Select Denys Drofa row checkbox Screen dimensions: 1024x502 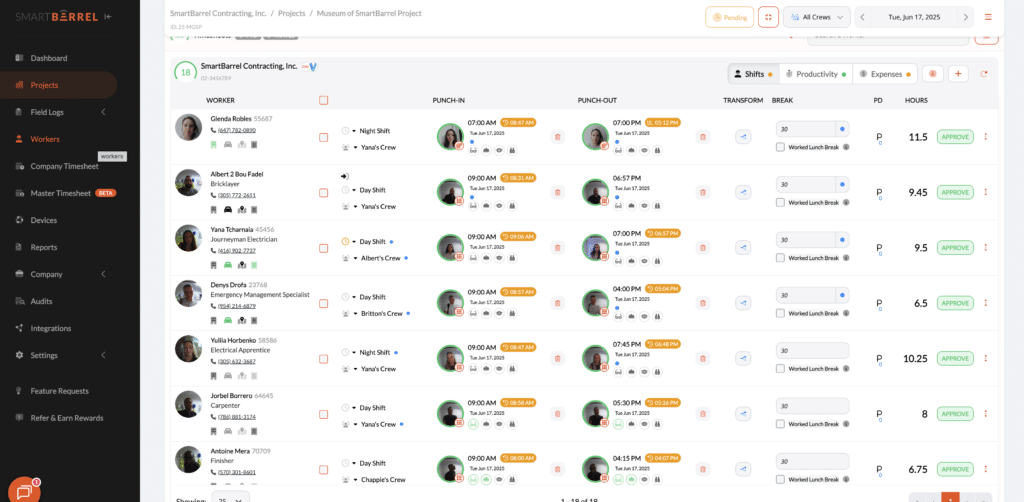(x=323, y=304)
